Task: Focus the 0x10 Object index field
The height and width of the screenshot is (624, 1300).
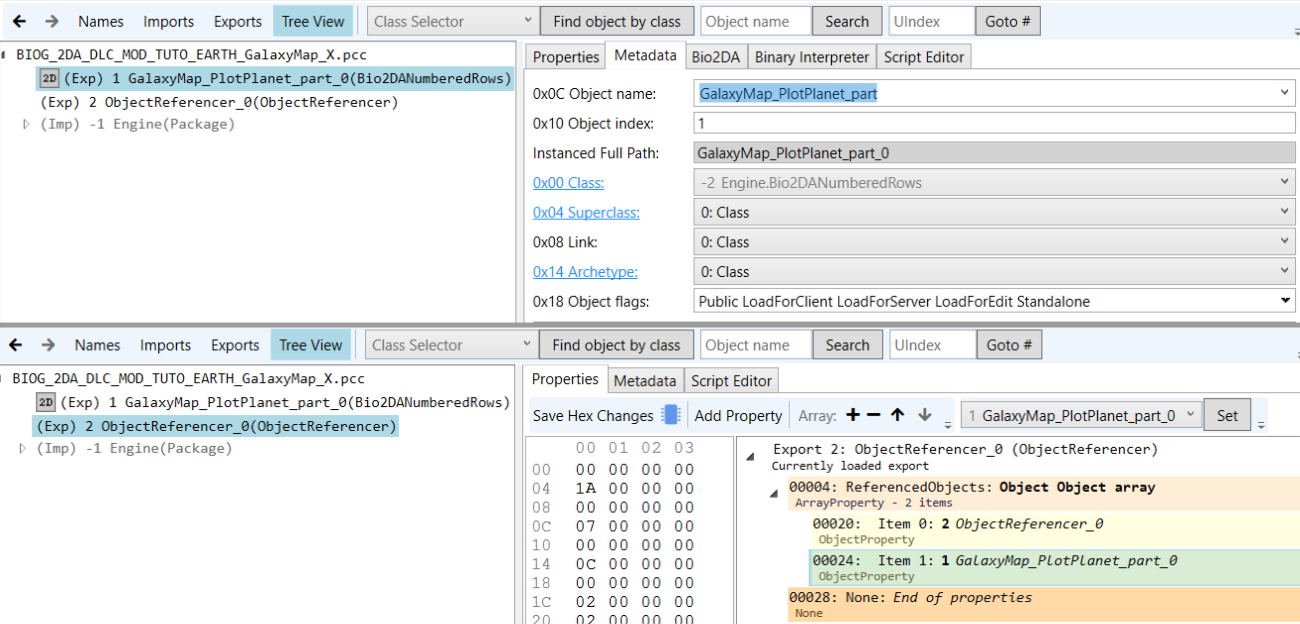Action: tap(994, 123)
